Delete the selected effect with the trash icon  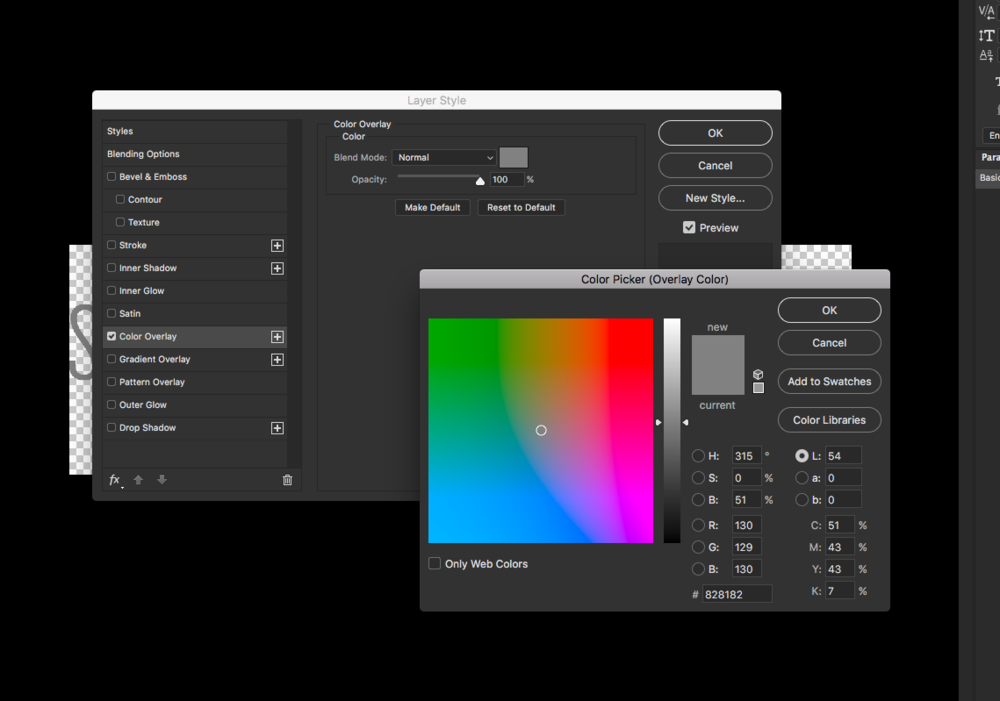pyautogui.click(x=287, y=480)
